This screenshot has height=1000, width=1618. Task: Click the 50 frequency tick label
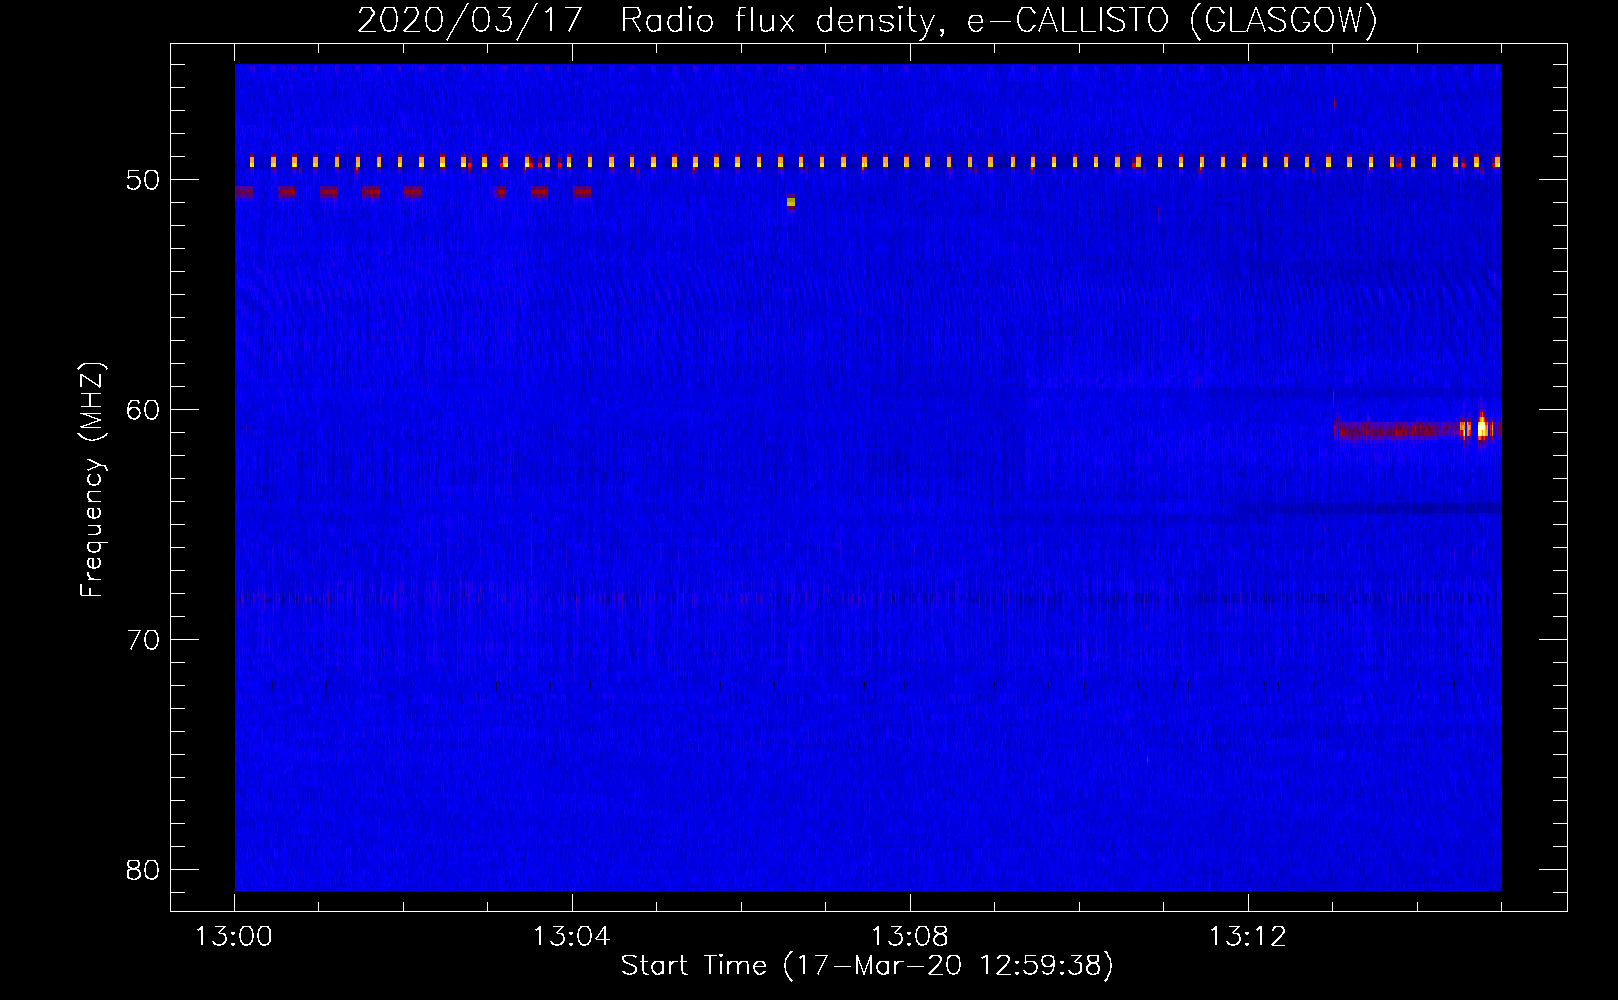point(144,181)
